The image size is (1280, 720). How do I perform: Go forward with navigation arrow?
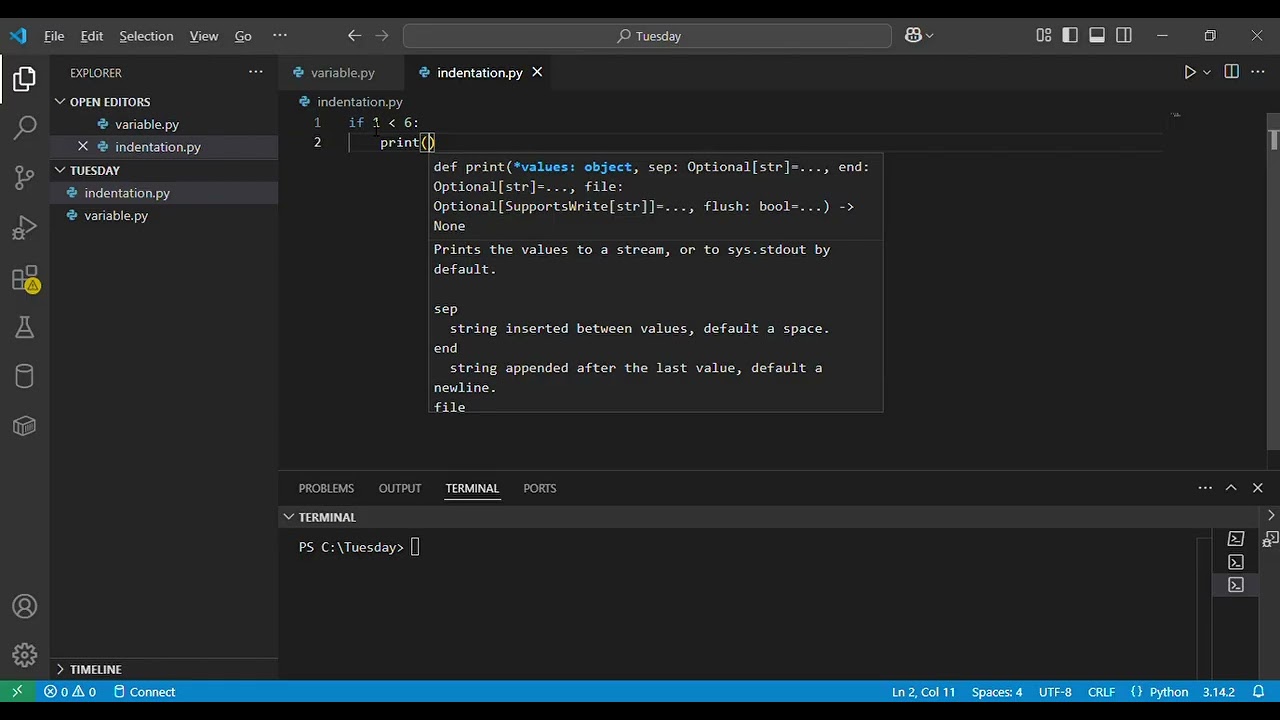click(381, 35)
